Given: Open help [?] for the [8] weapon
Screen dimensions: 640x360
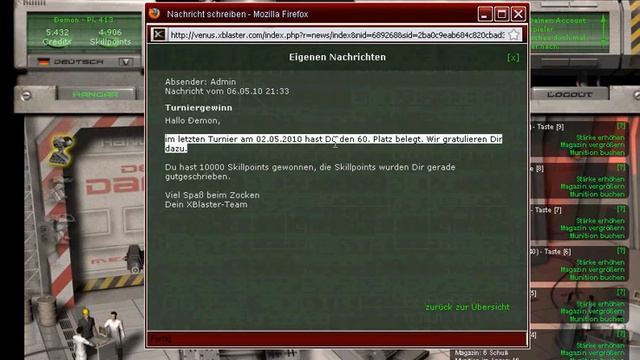Looking at the screenshot, I should 621,167.
